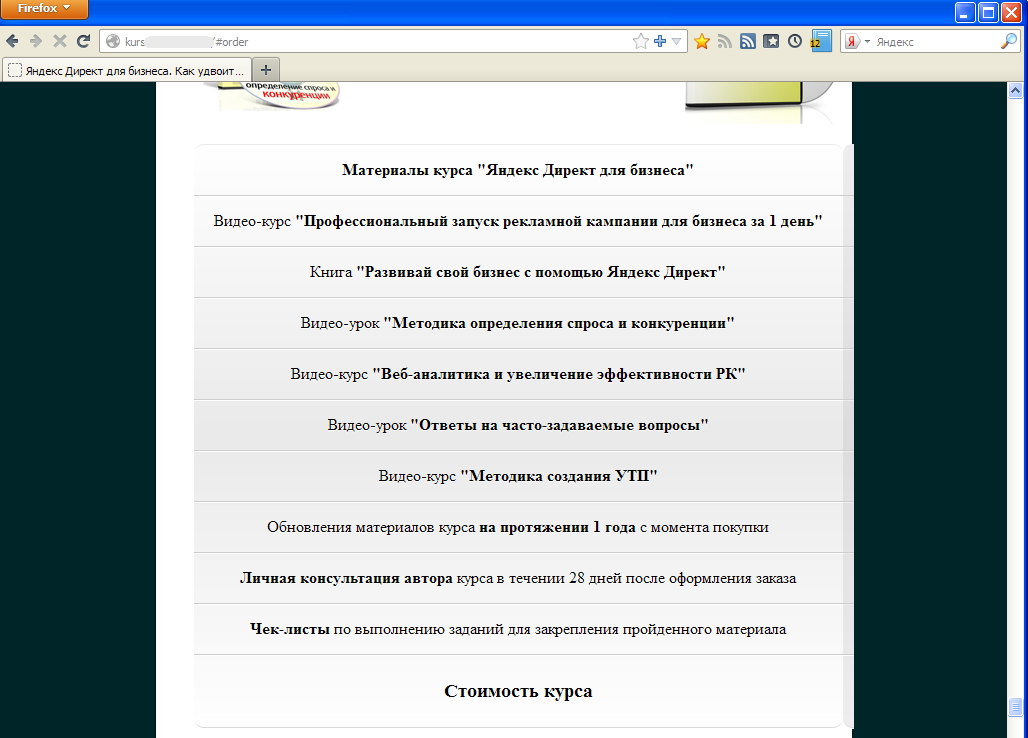Stop page loading with the X icon
This screenshot has height=738, width=1028.
[60, 41]
